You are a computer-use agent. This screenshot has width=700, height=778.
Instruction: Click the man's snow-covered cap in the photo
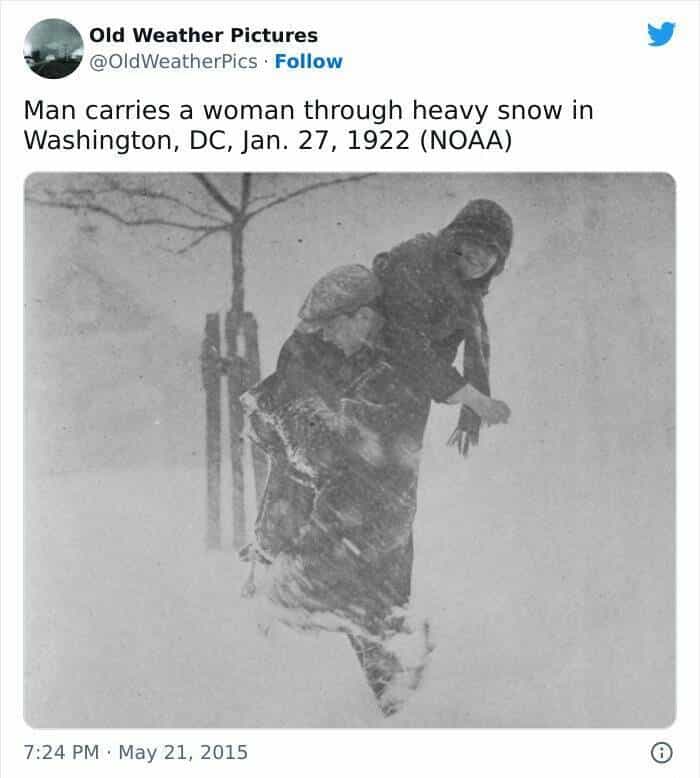[339, 291]
